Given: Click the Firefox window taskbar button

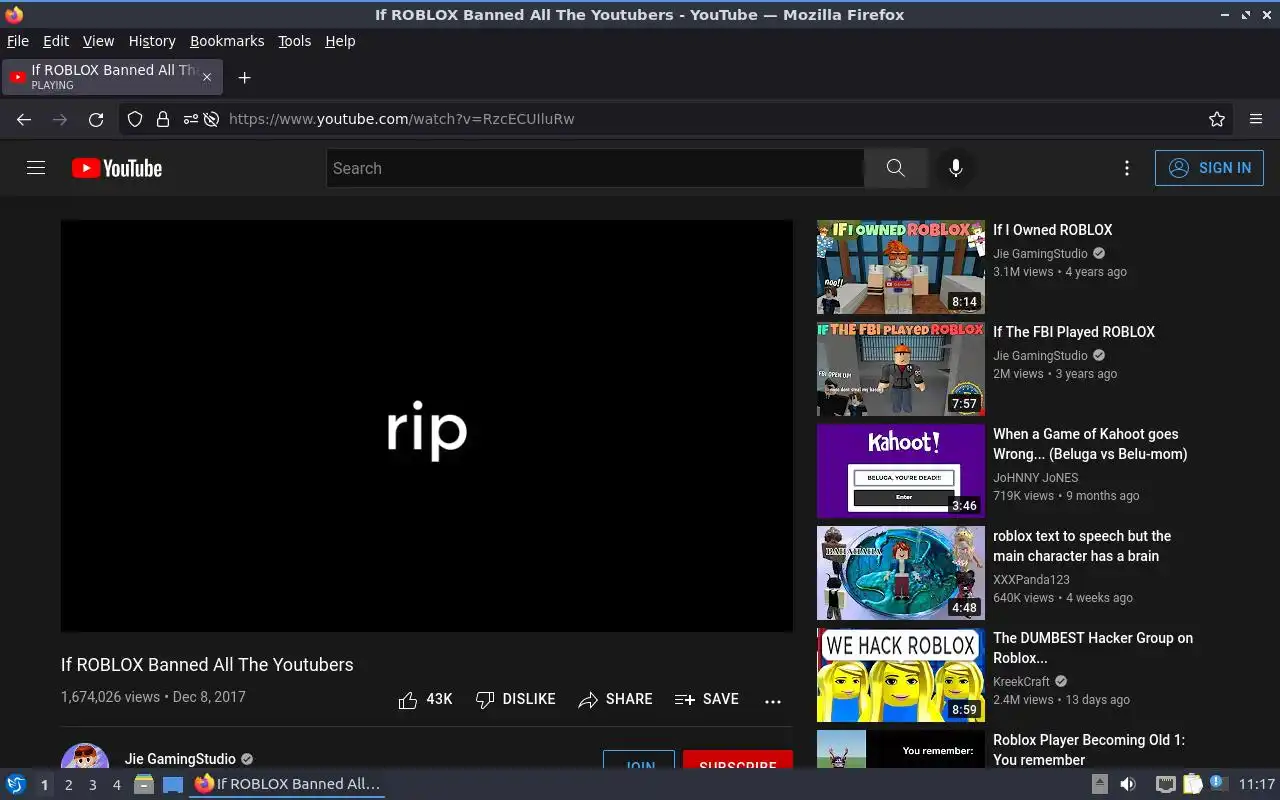Looking at the screenshot, I should pyautogui.click(x=288, y=785).
